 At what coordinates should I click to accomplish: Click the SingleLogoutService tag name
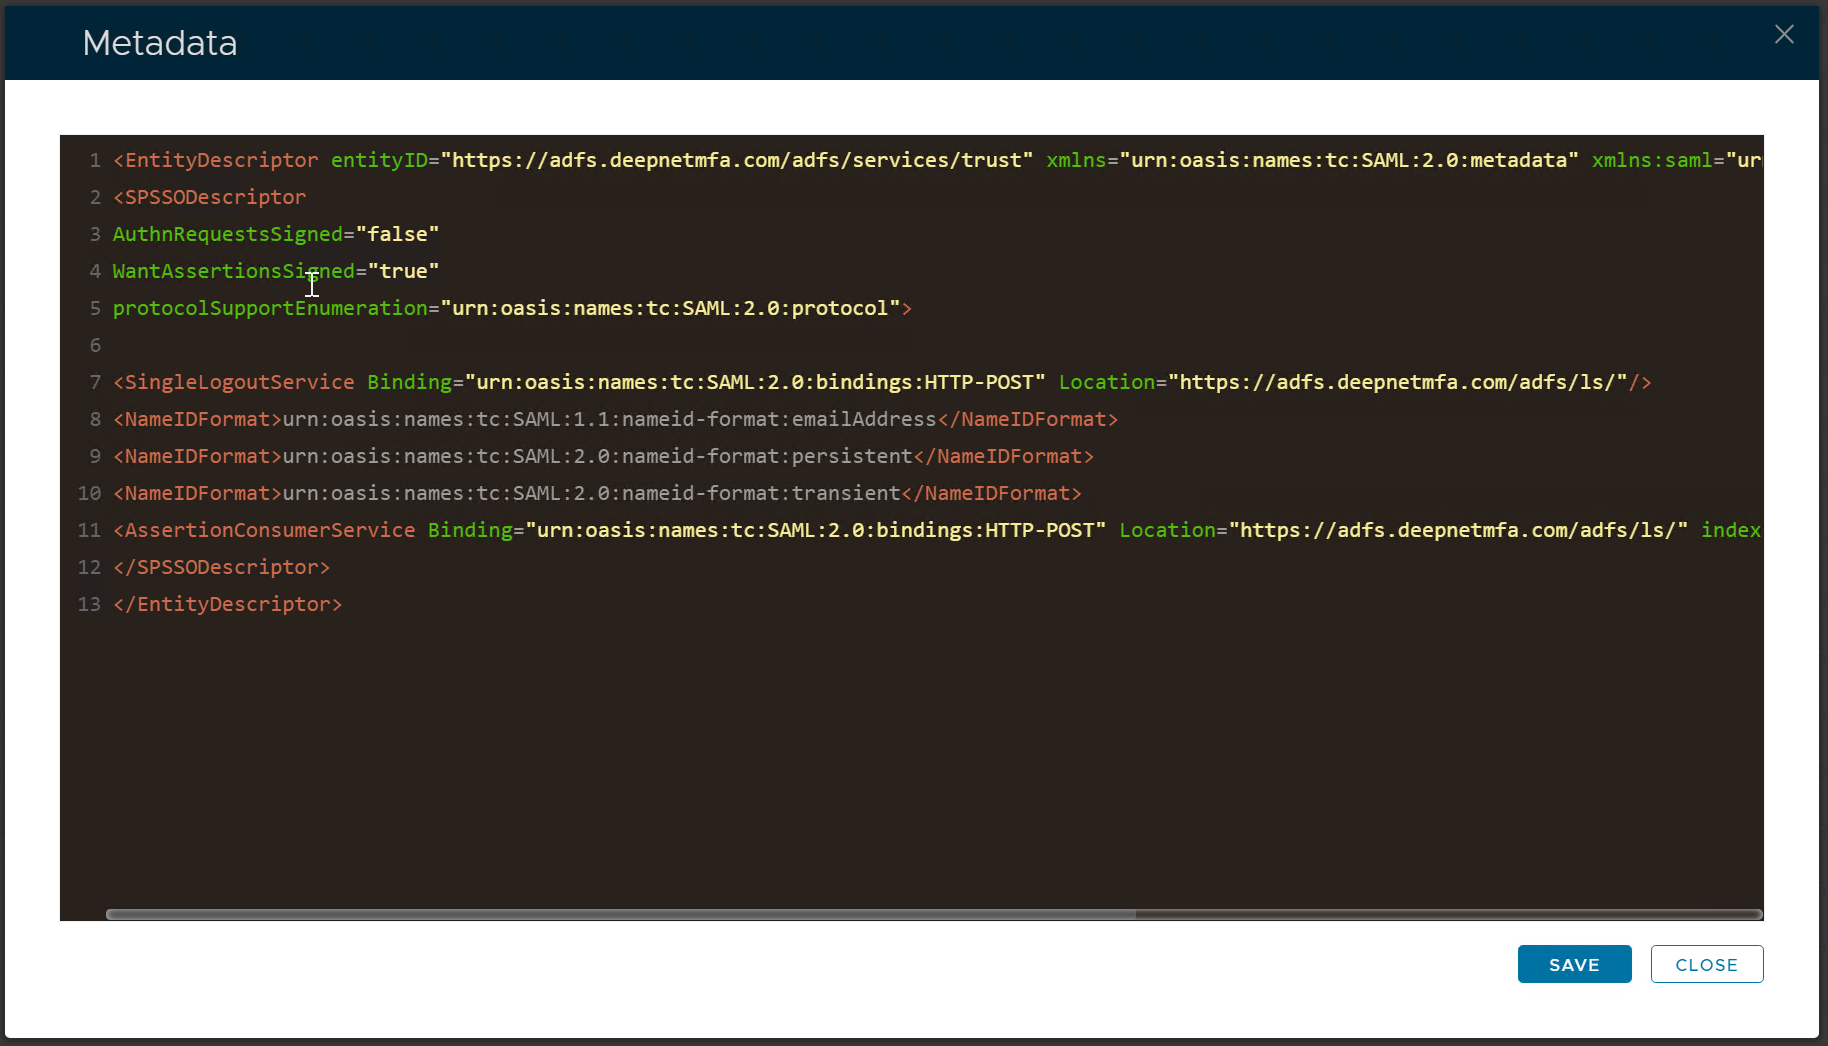(239, 382)
